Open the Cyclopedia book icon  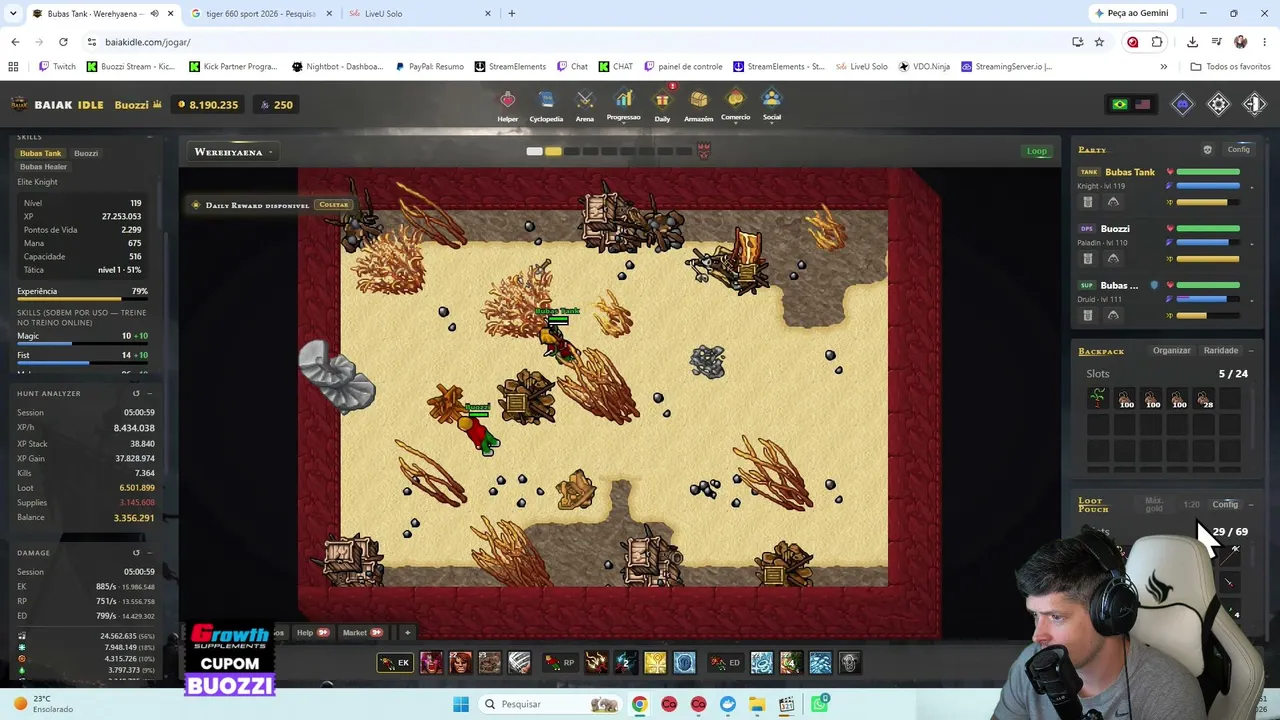(546, 100)
